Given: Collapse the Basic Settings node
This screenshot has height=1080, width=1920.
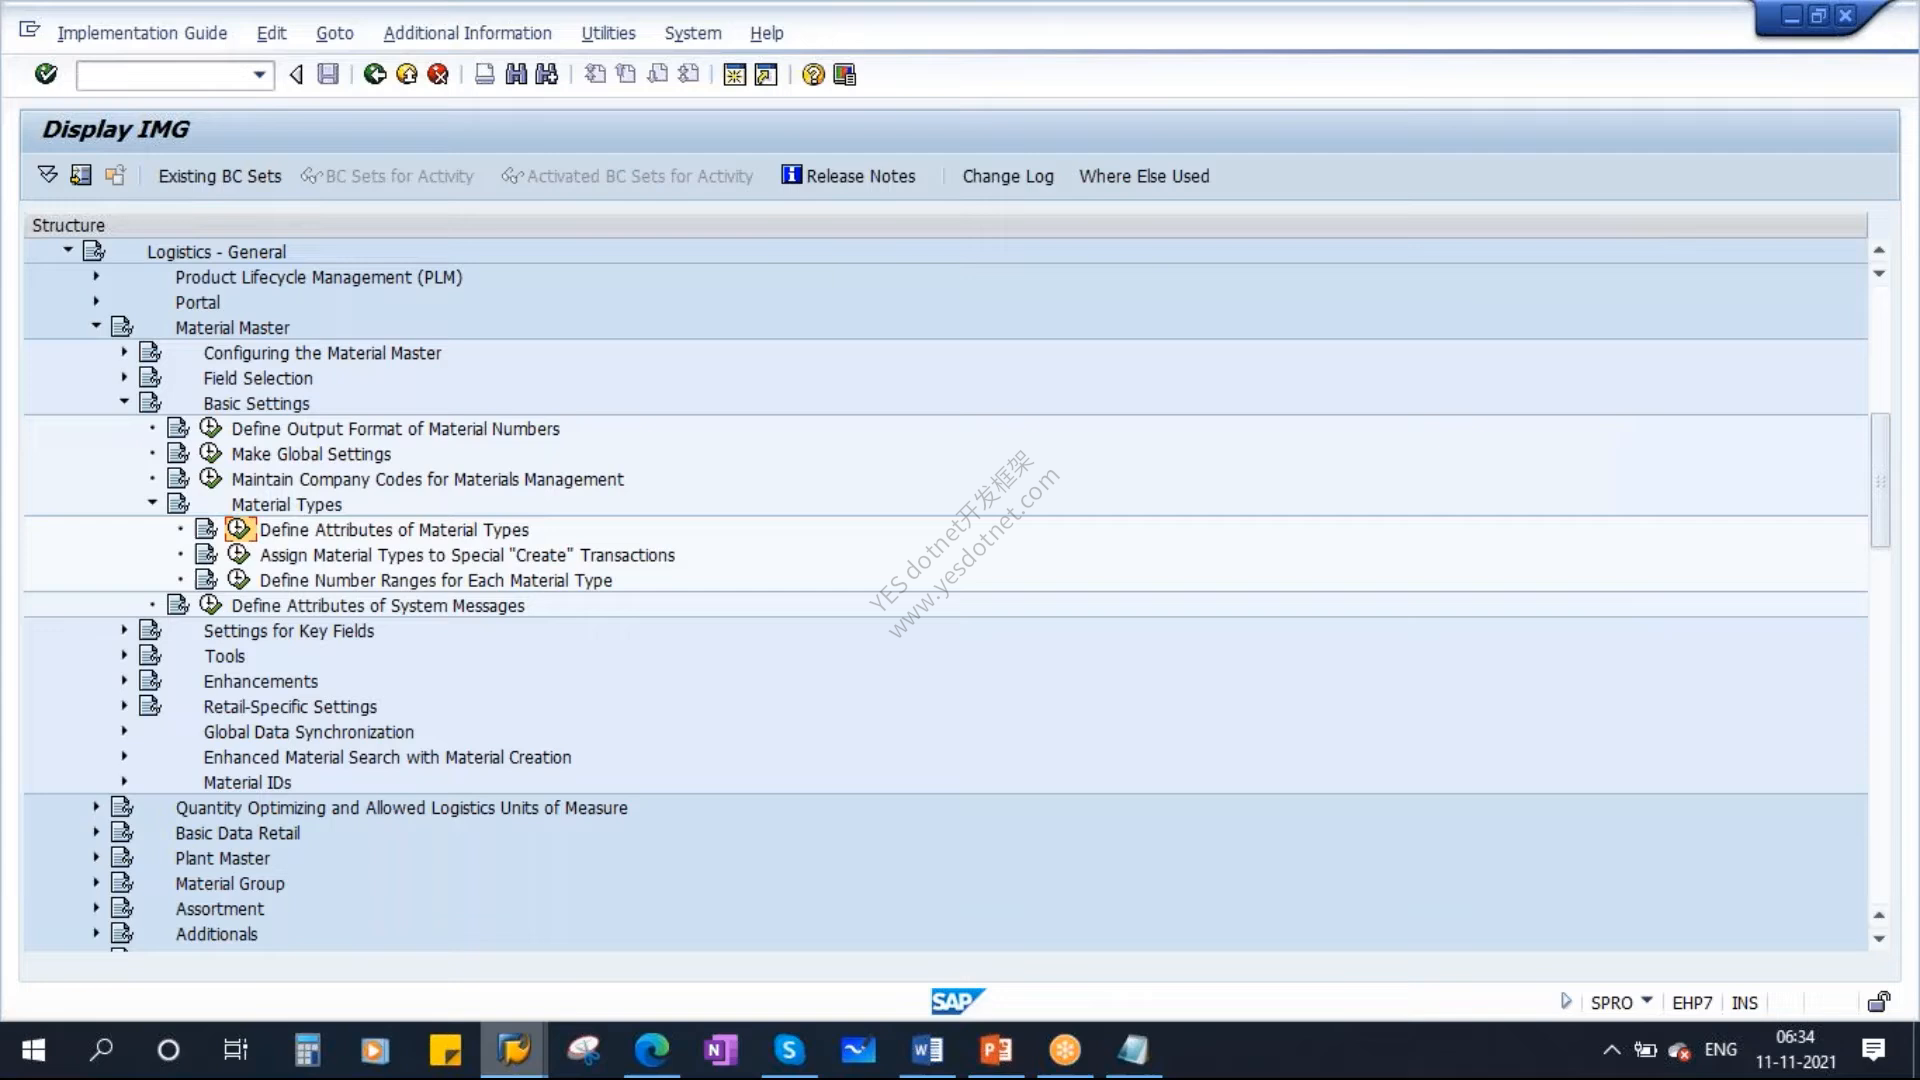Looking at the screenshot, I should [x=124, y=402].
